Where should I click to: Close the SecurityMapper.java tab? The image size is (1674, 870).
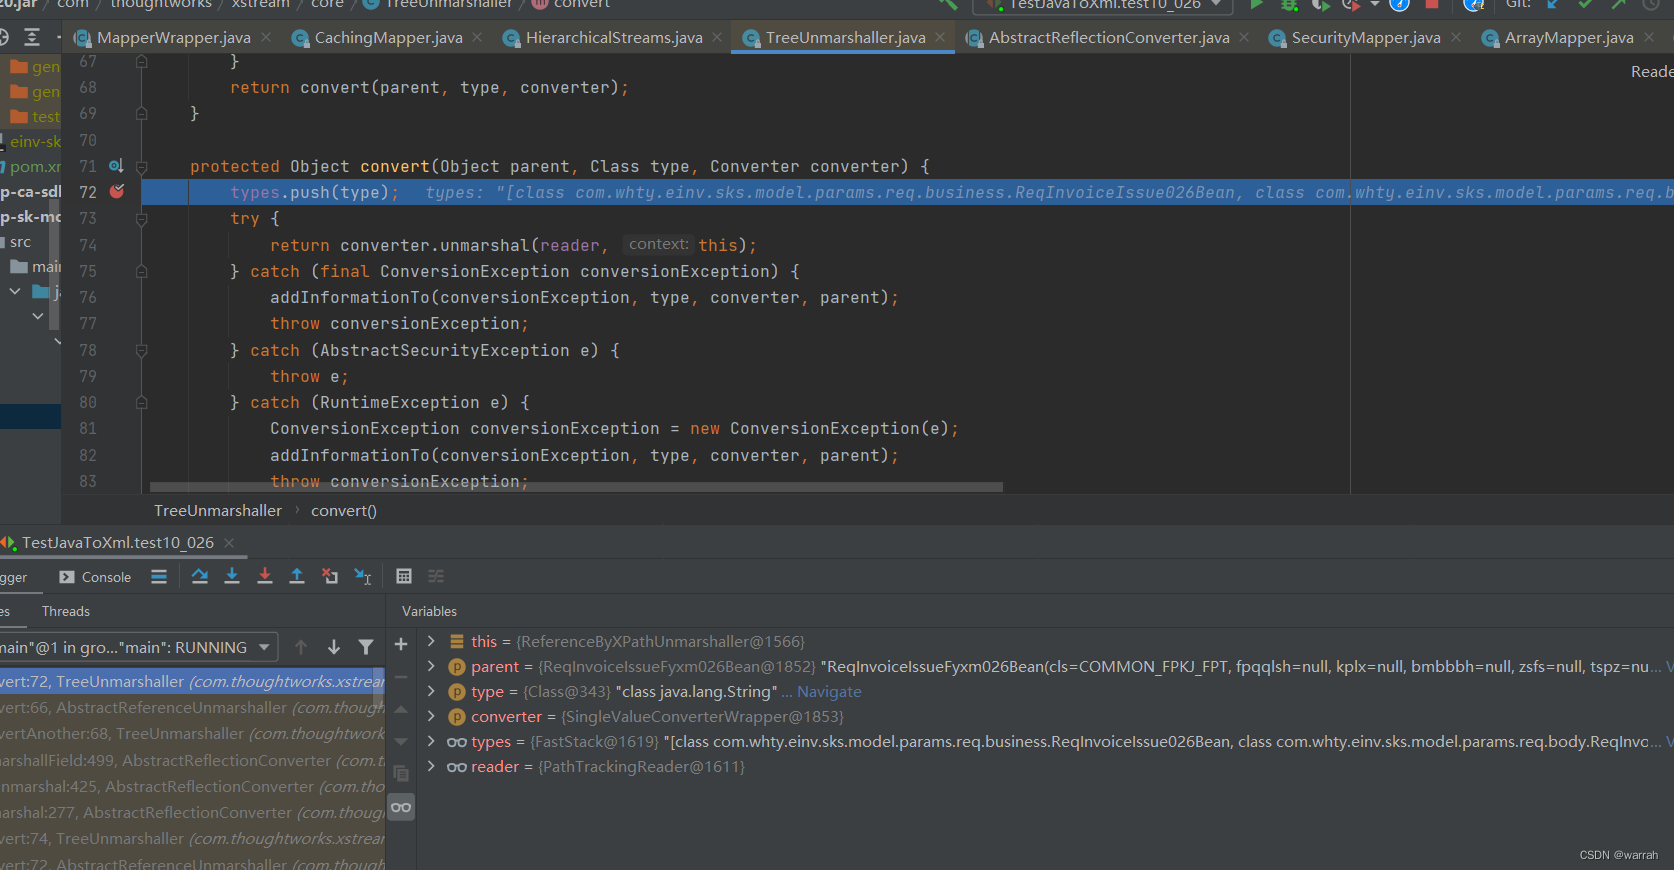point(1456,37)
